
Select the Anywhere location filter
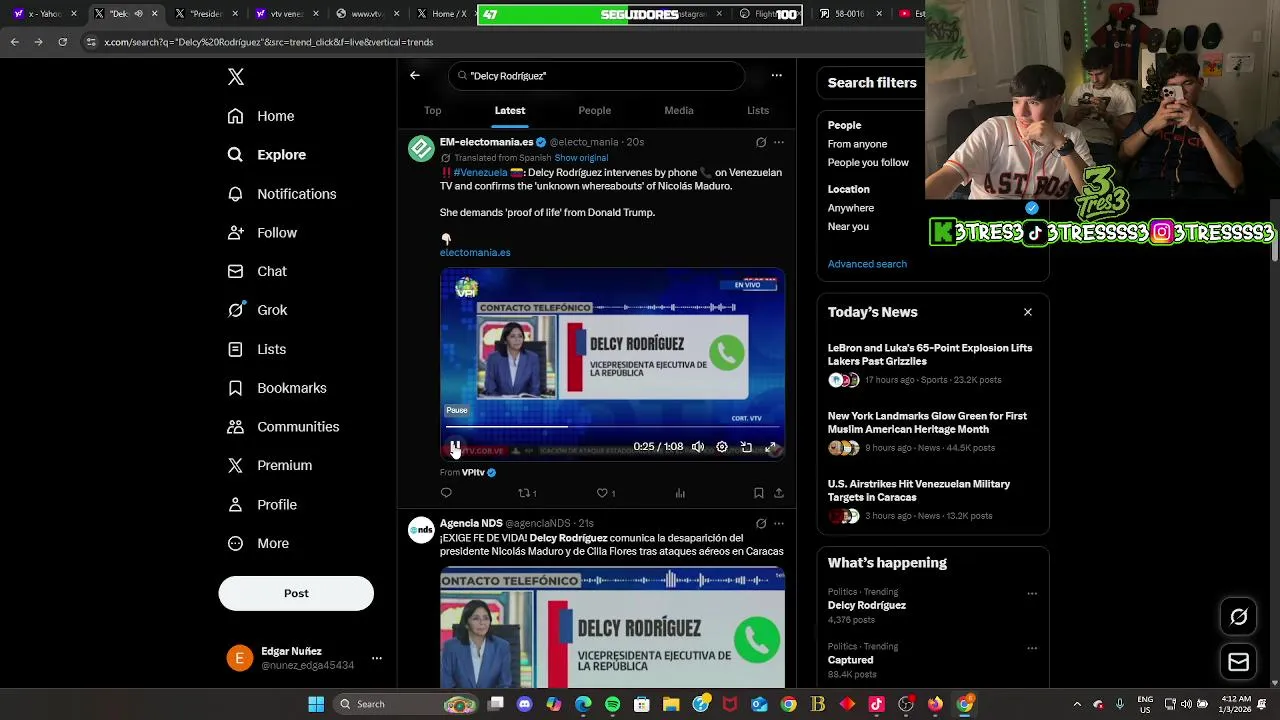851,208
